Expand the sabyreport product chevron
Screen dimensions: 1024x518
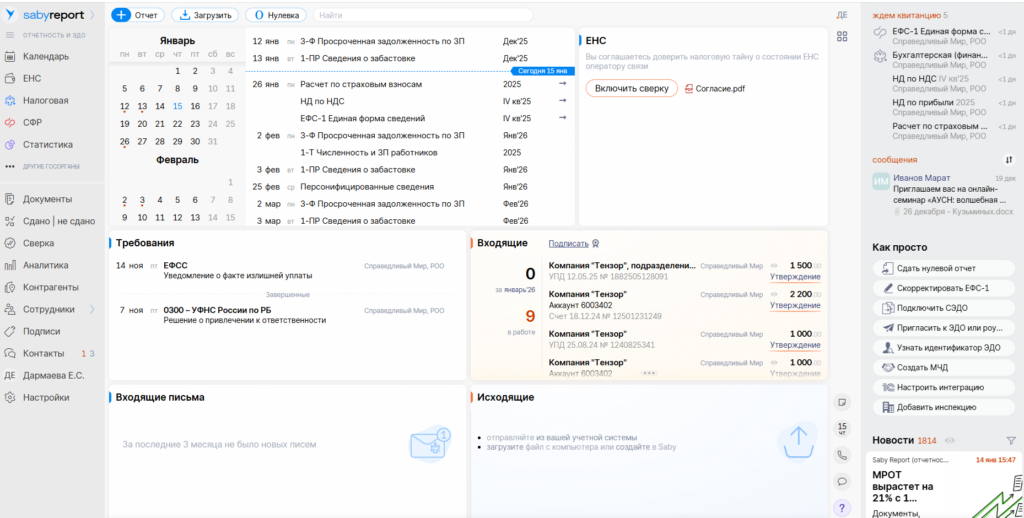(x=93, y=15)
